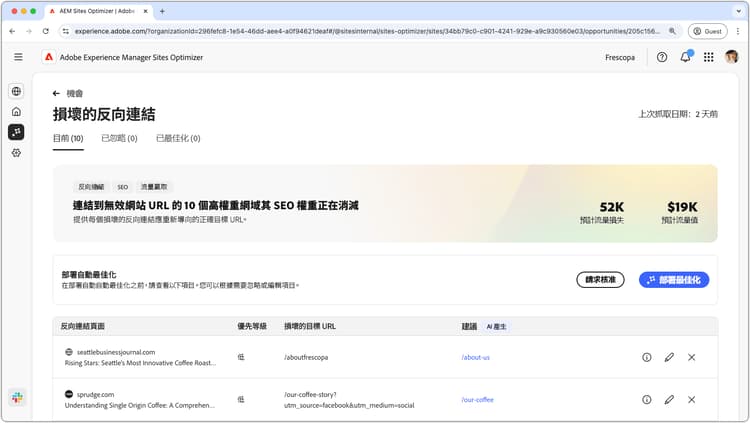This screenshot has width=750, height=423.
Task: Go to Home in the left sidebar
Action: 16,111
